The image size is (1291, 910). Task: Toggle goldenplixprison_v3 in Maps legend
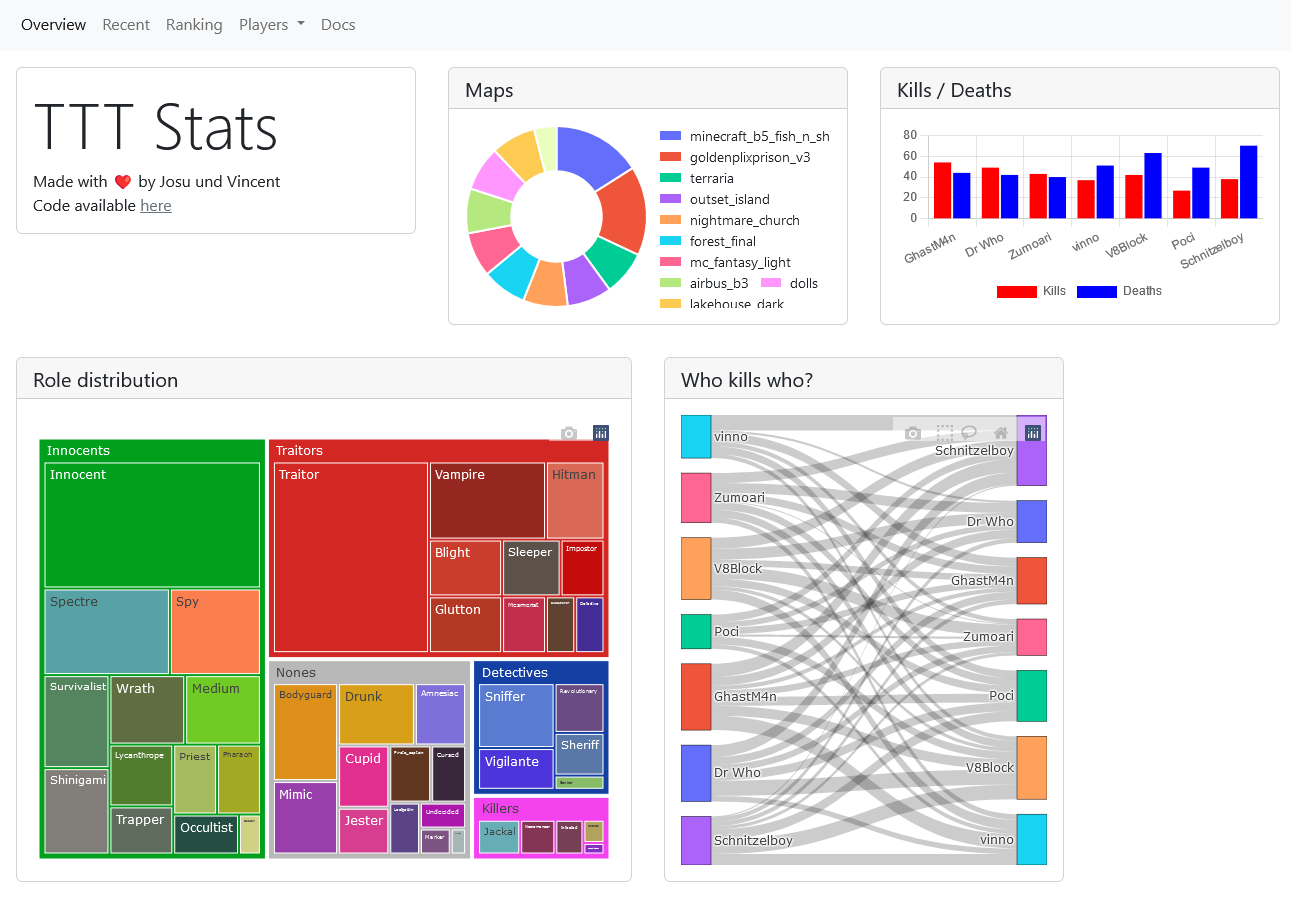[x=735, y=157]
